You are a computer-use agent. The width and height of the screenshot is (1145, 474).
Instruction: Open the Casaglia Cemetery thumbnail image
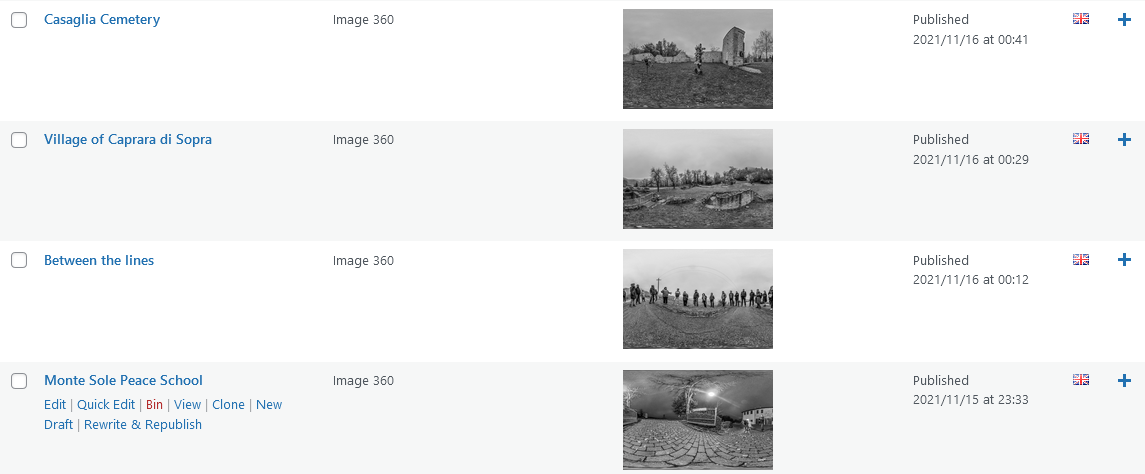coord(697,58)
